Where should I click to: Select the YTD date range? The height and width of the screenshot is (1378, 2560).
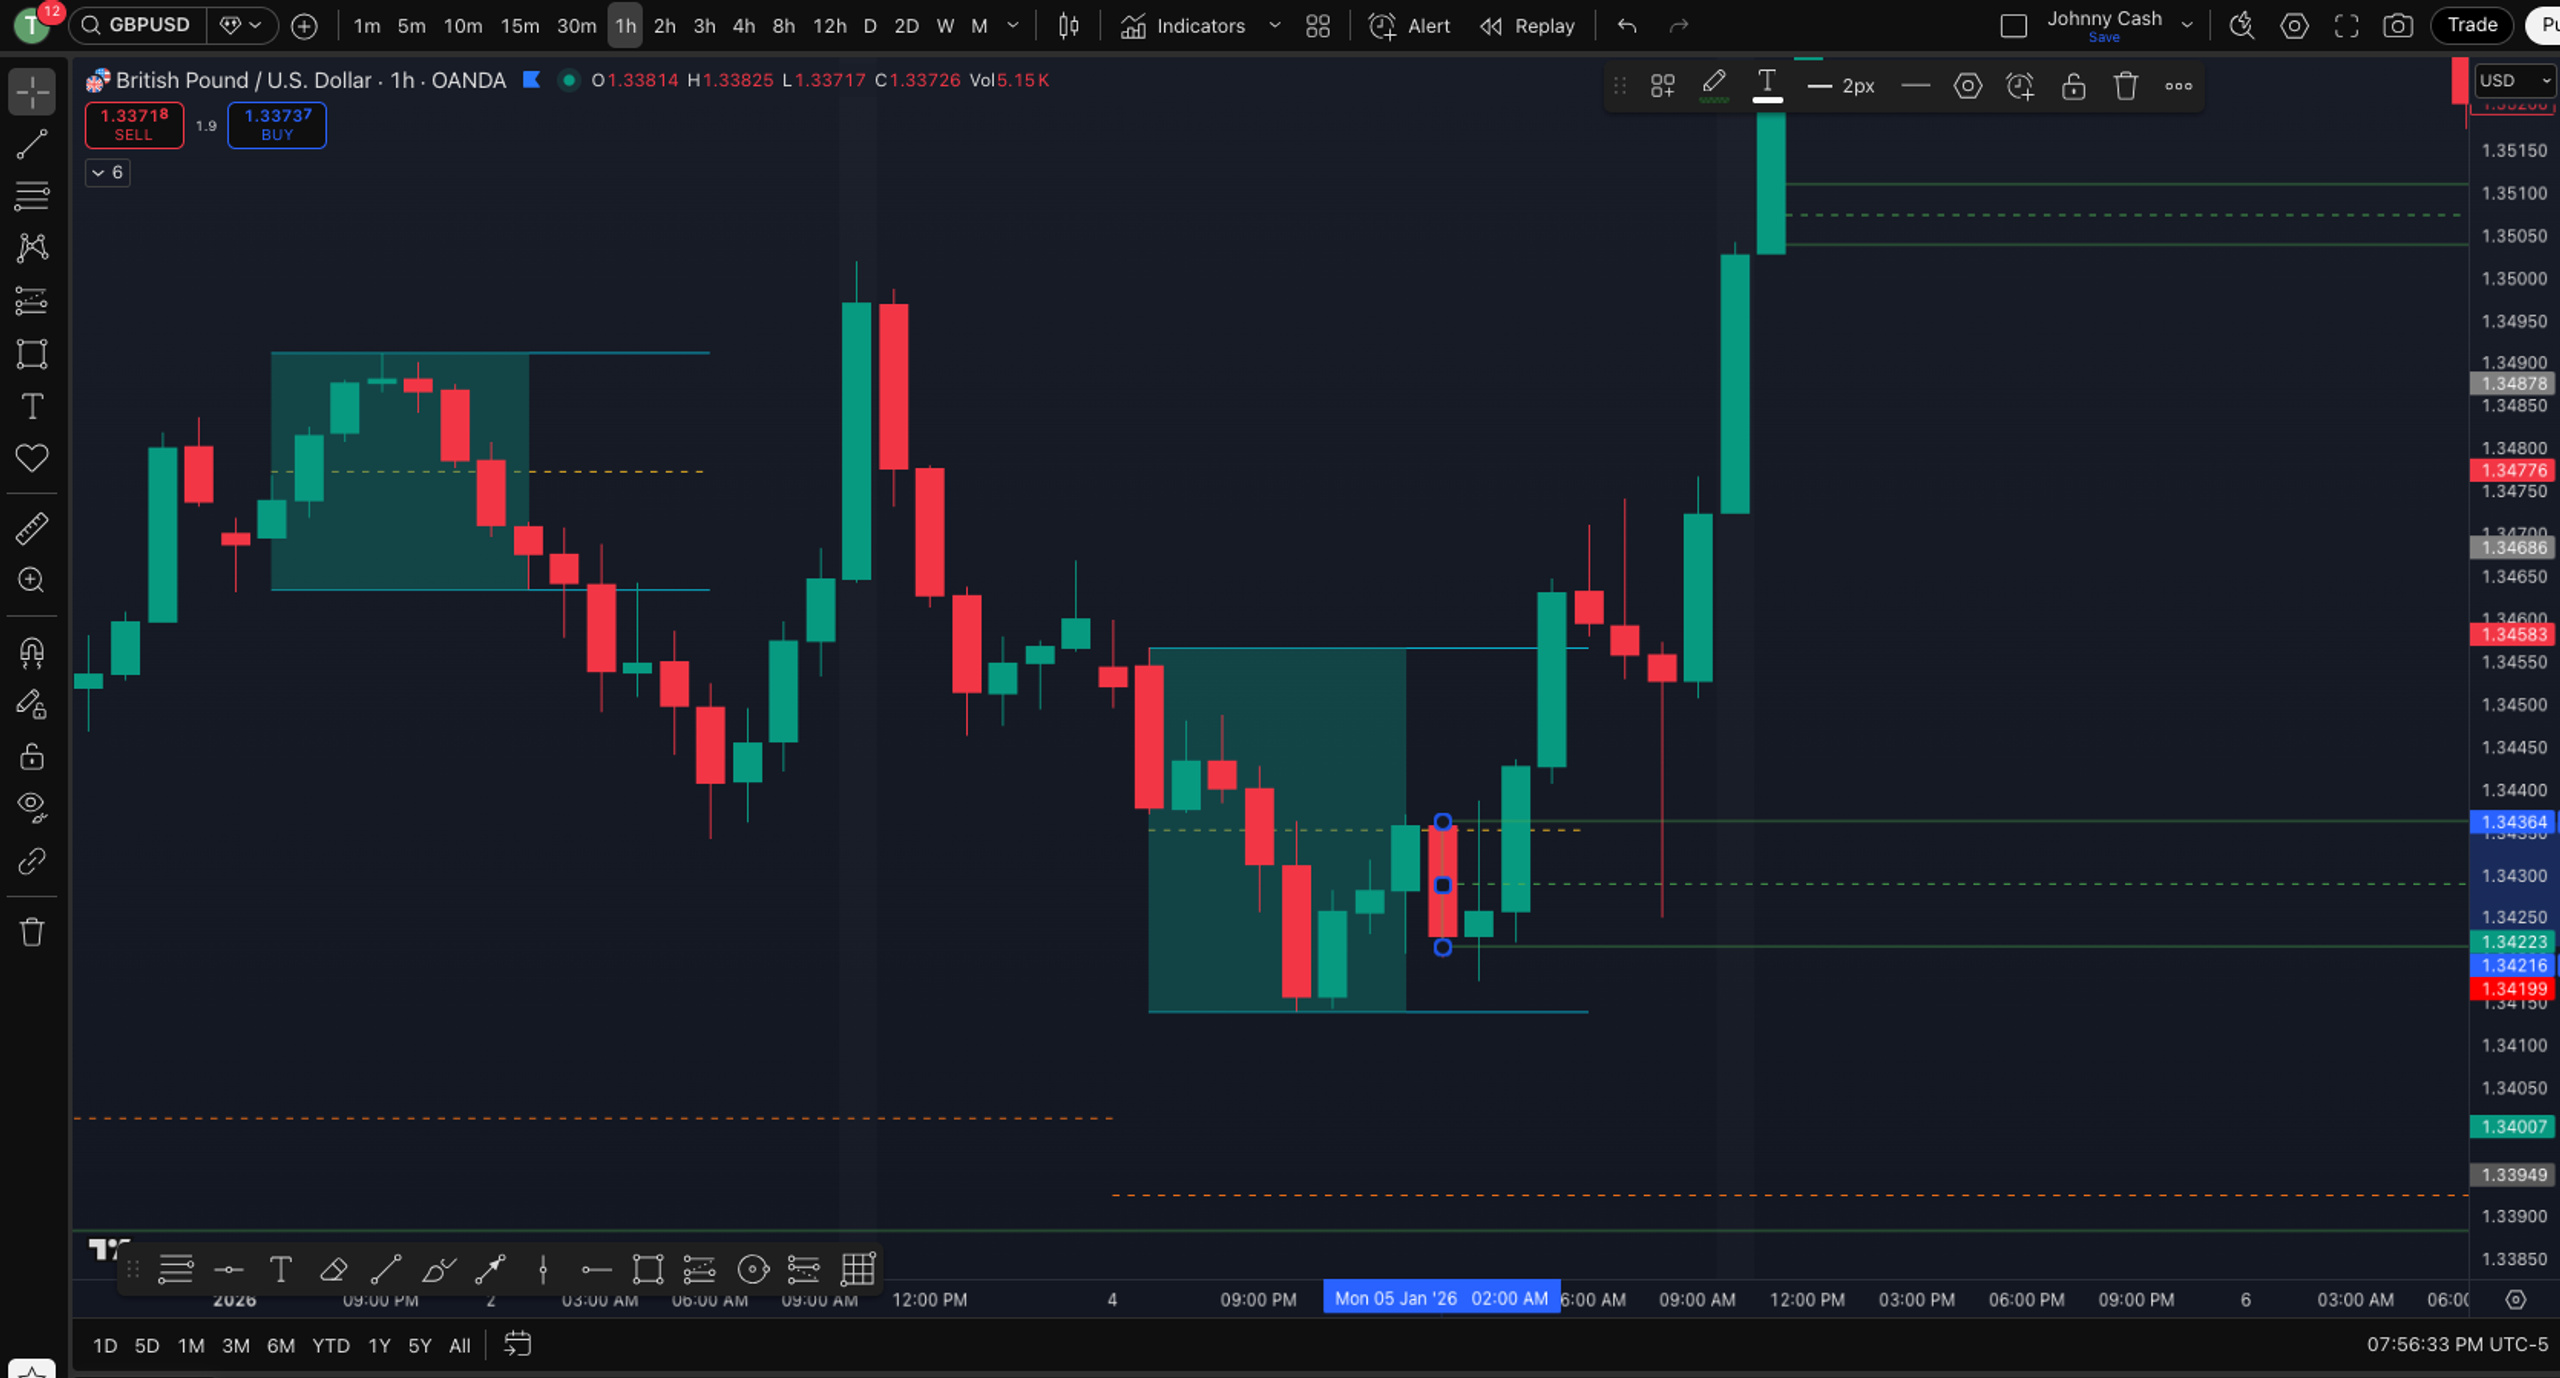click(331, 1346)
